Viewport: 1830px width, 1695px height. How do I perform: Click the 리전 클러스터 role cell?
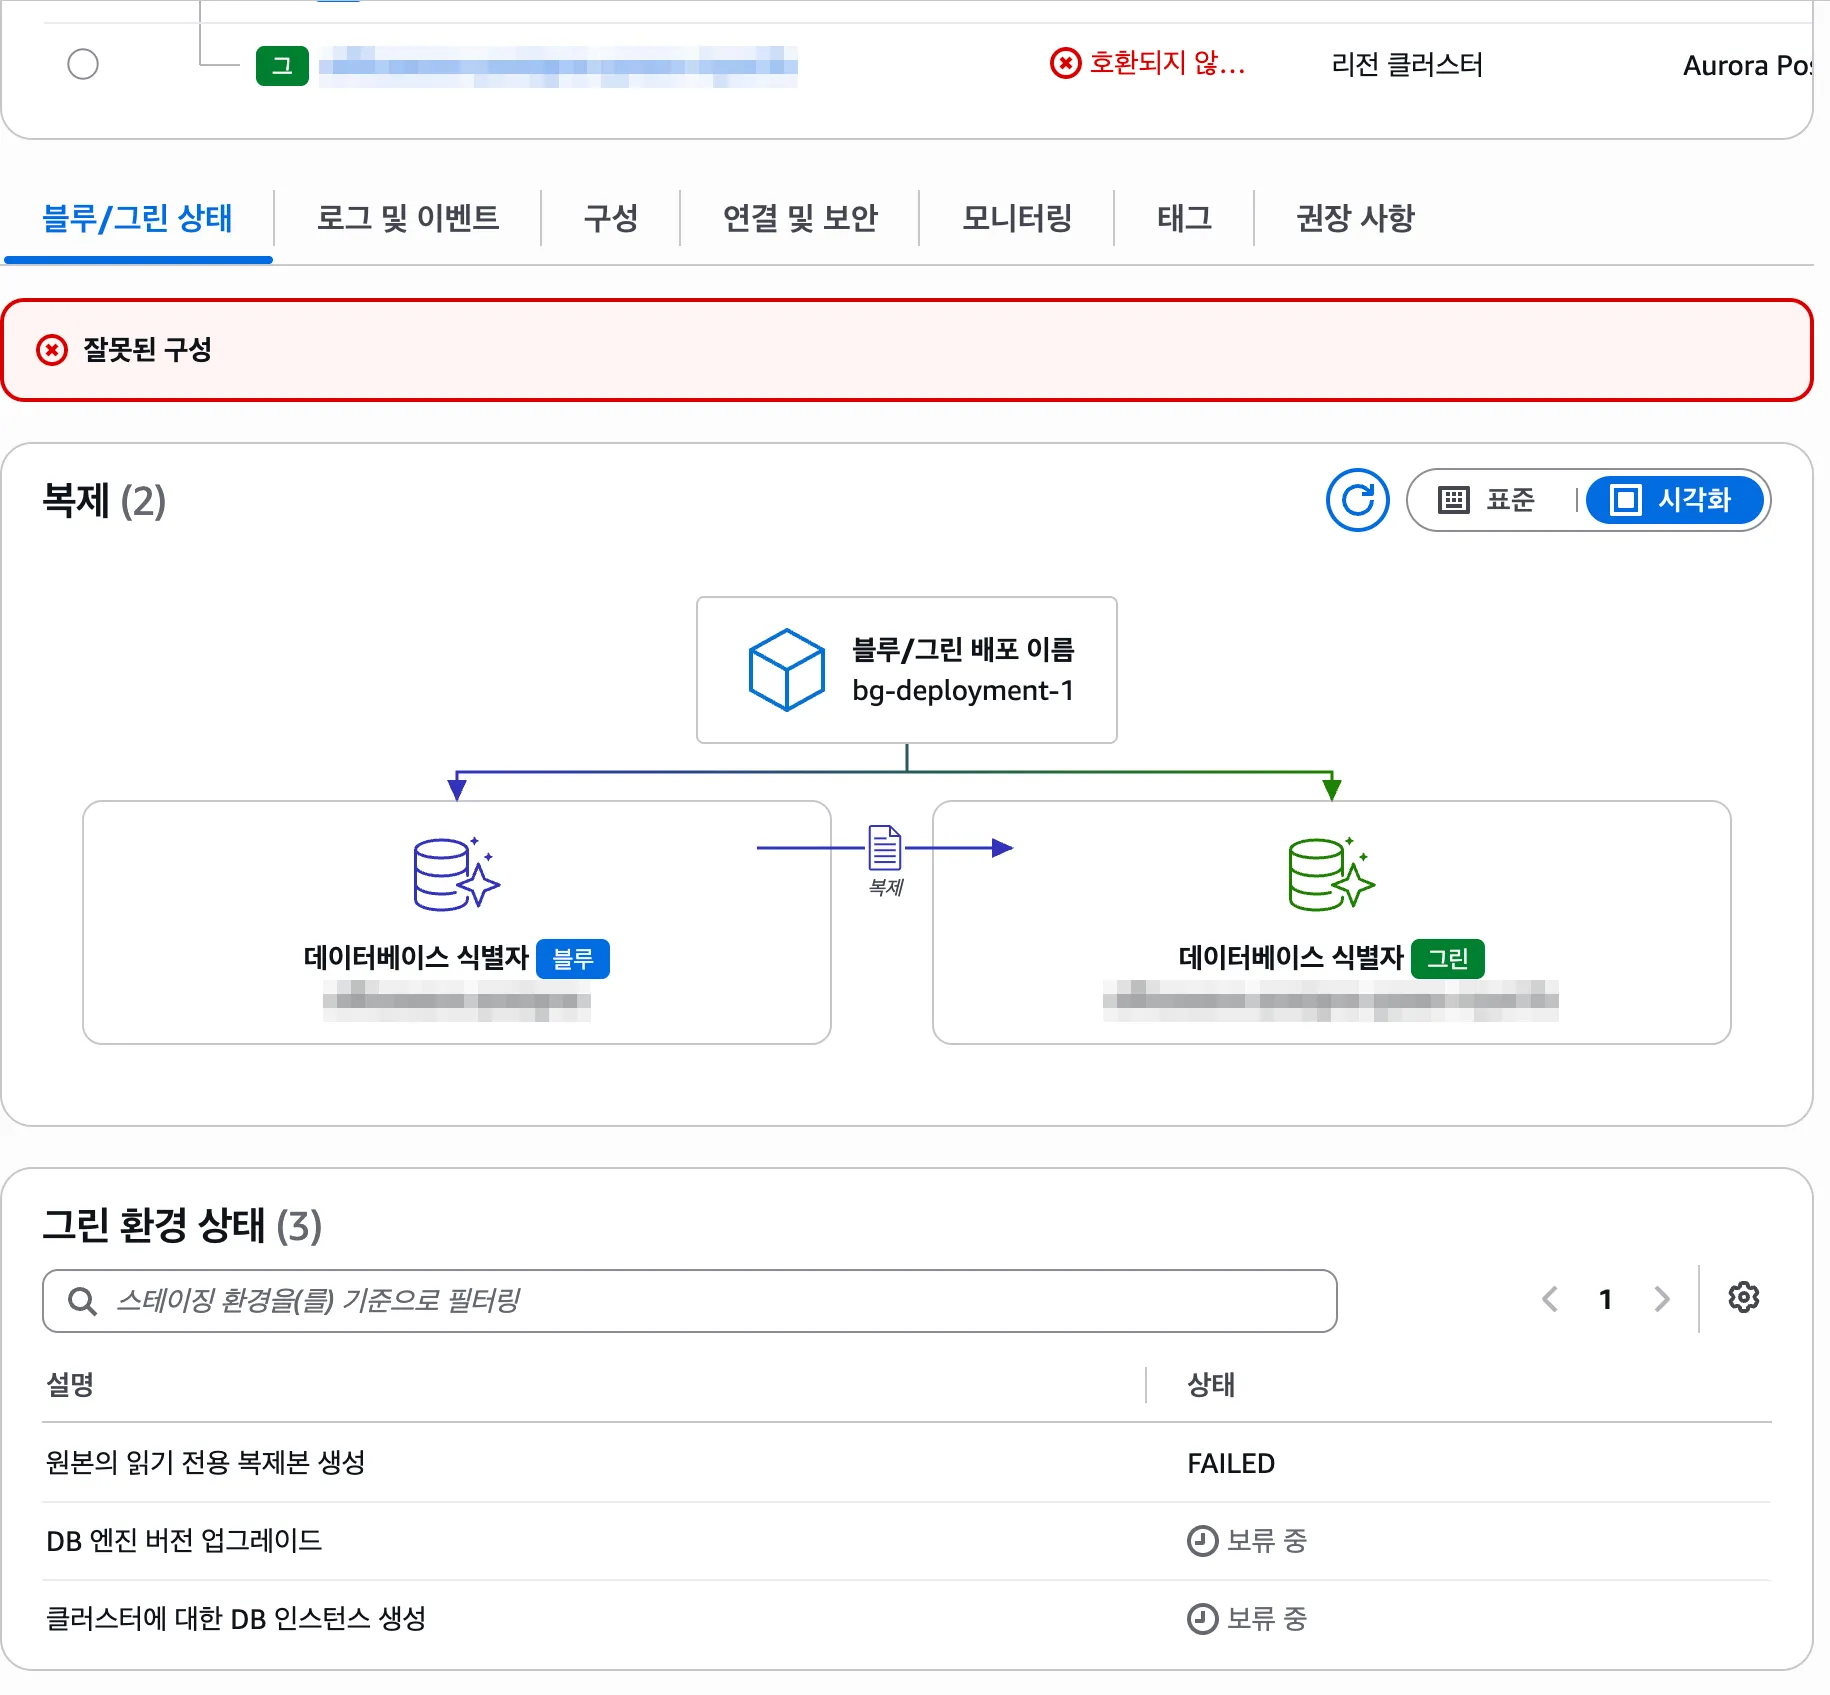click(1407, 65)
